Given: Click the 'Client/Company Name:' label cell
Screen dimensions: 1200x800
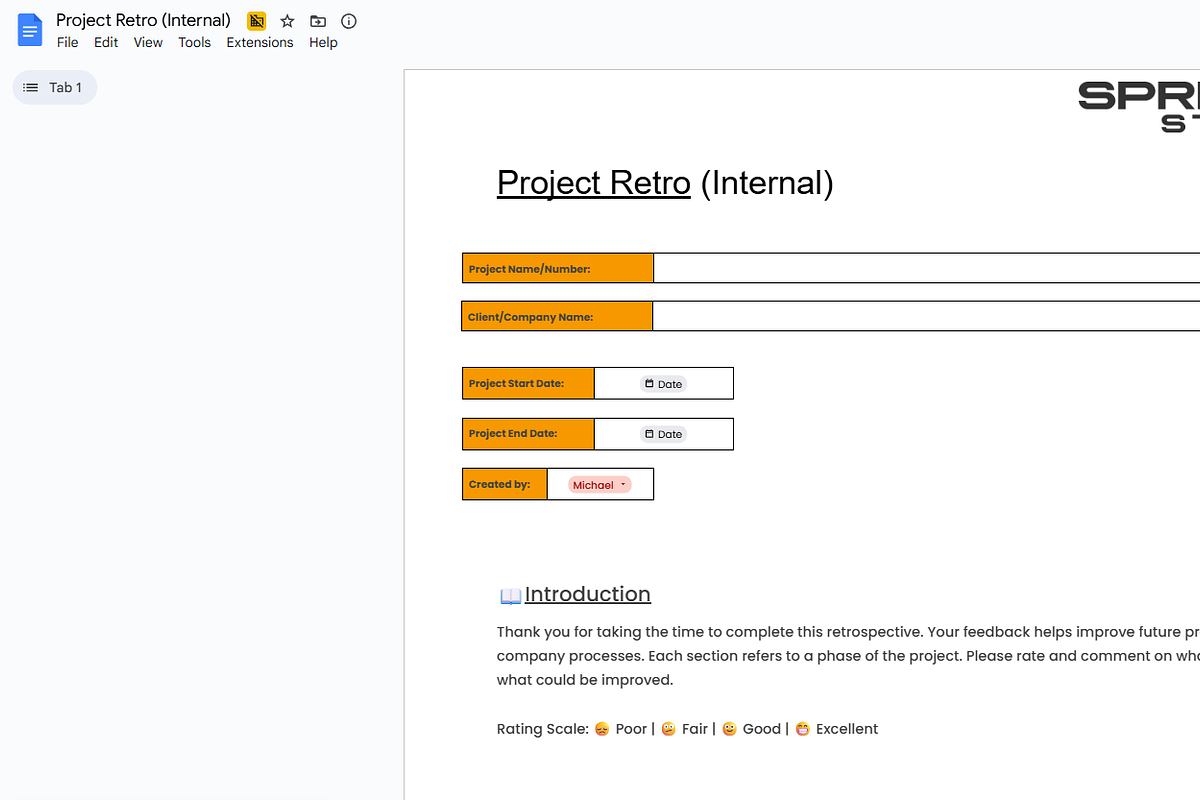Looking at the screenshot, I should (557, 316).
